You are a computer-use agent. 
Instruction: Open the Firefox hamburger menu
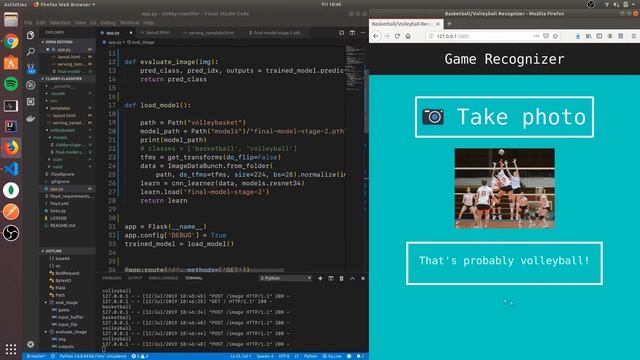pos(634,36)
